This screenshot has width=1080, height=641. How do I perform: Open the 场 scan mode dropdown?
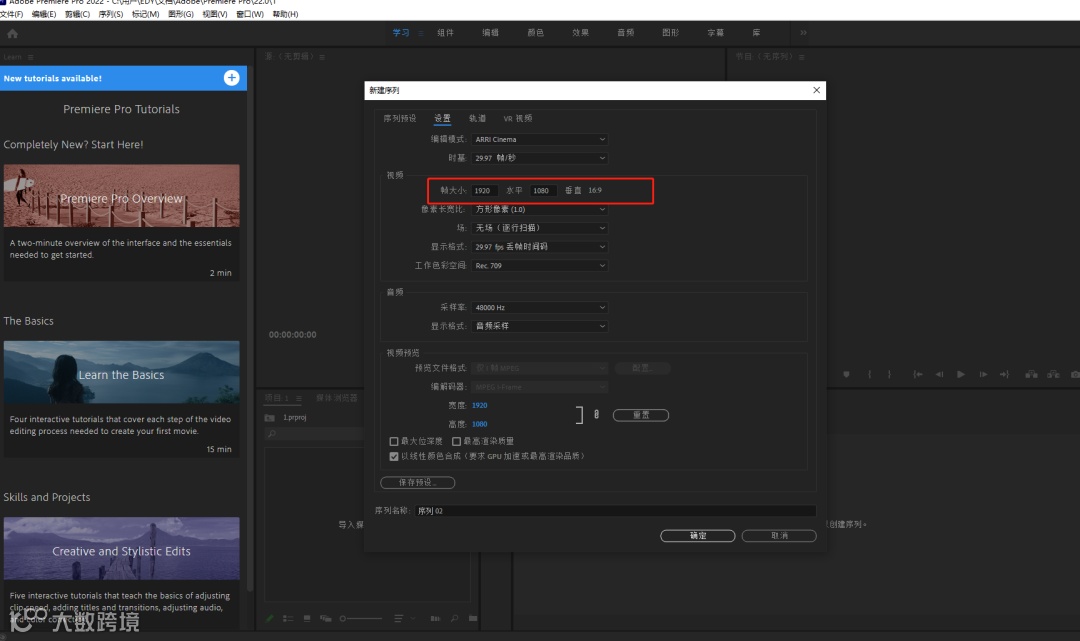click(539, 228)
